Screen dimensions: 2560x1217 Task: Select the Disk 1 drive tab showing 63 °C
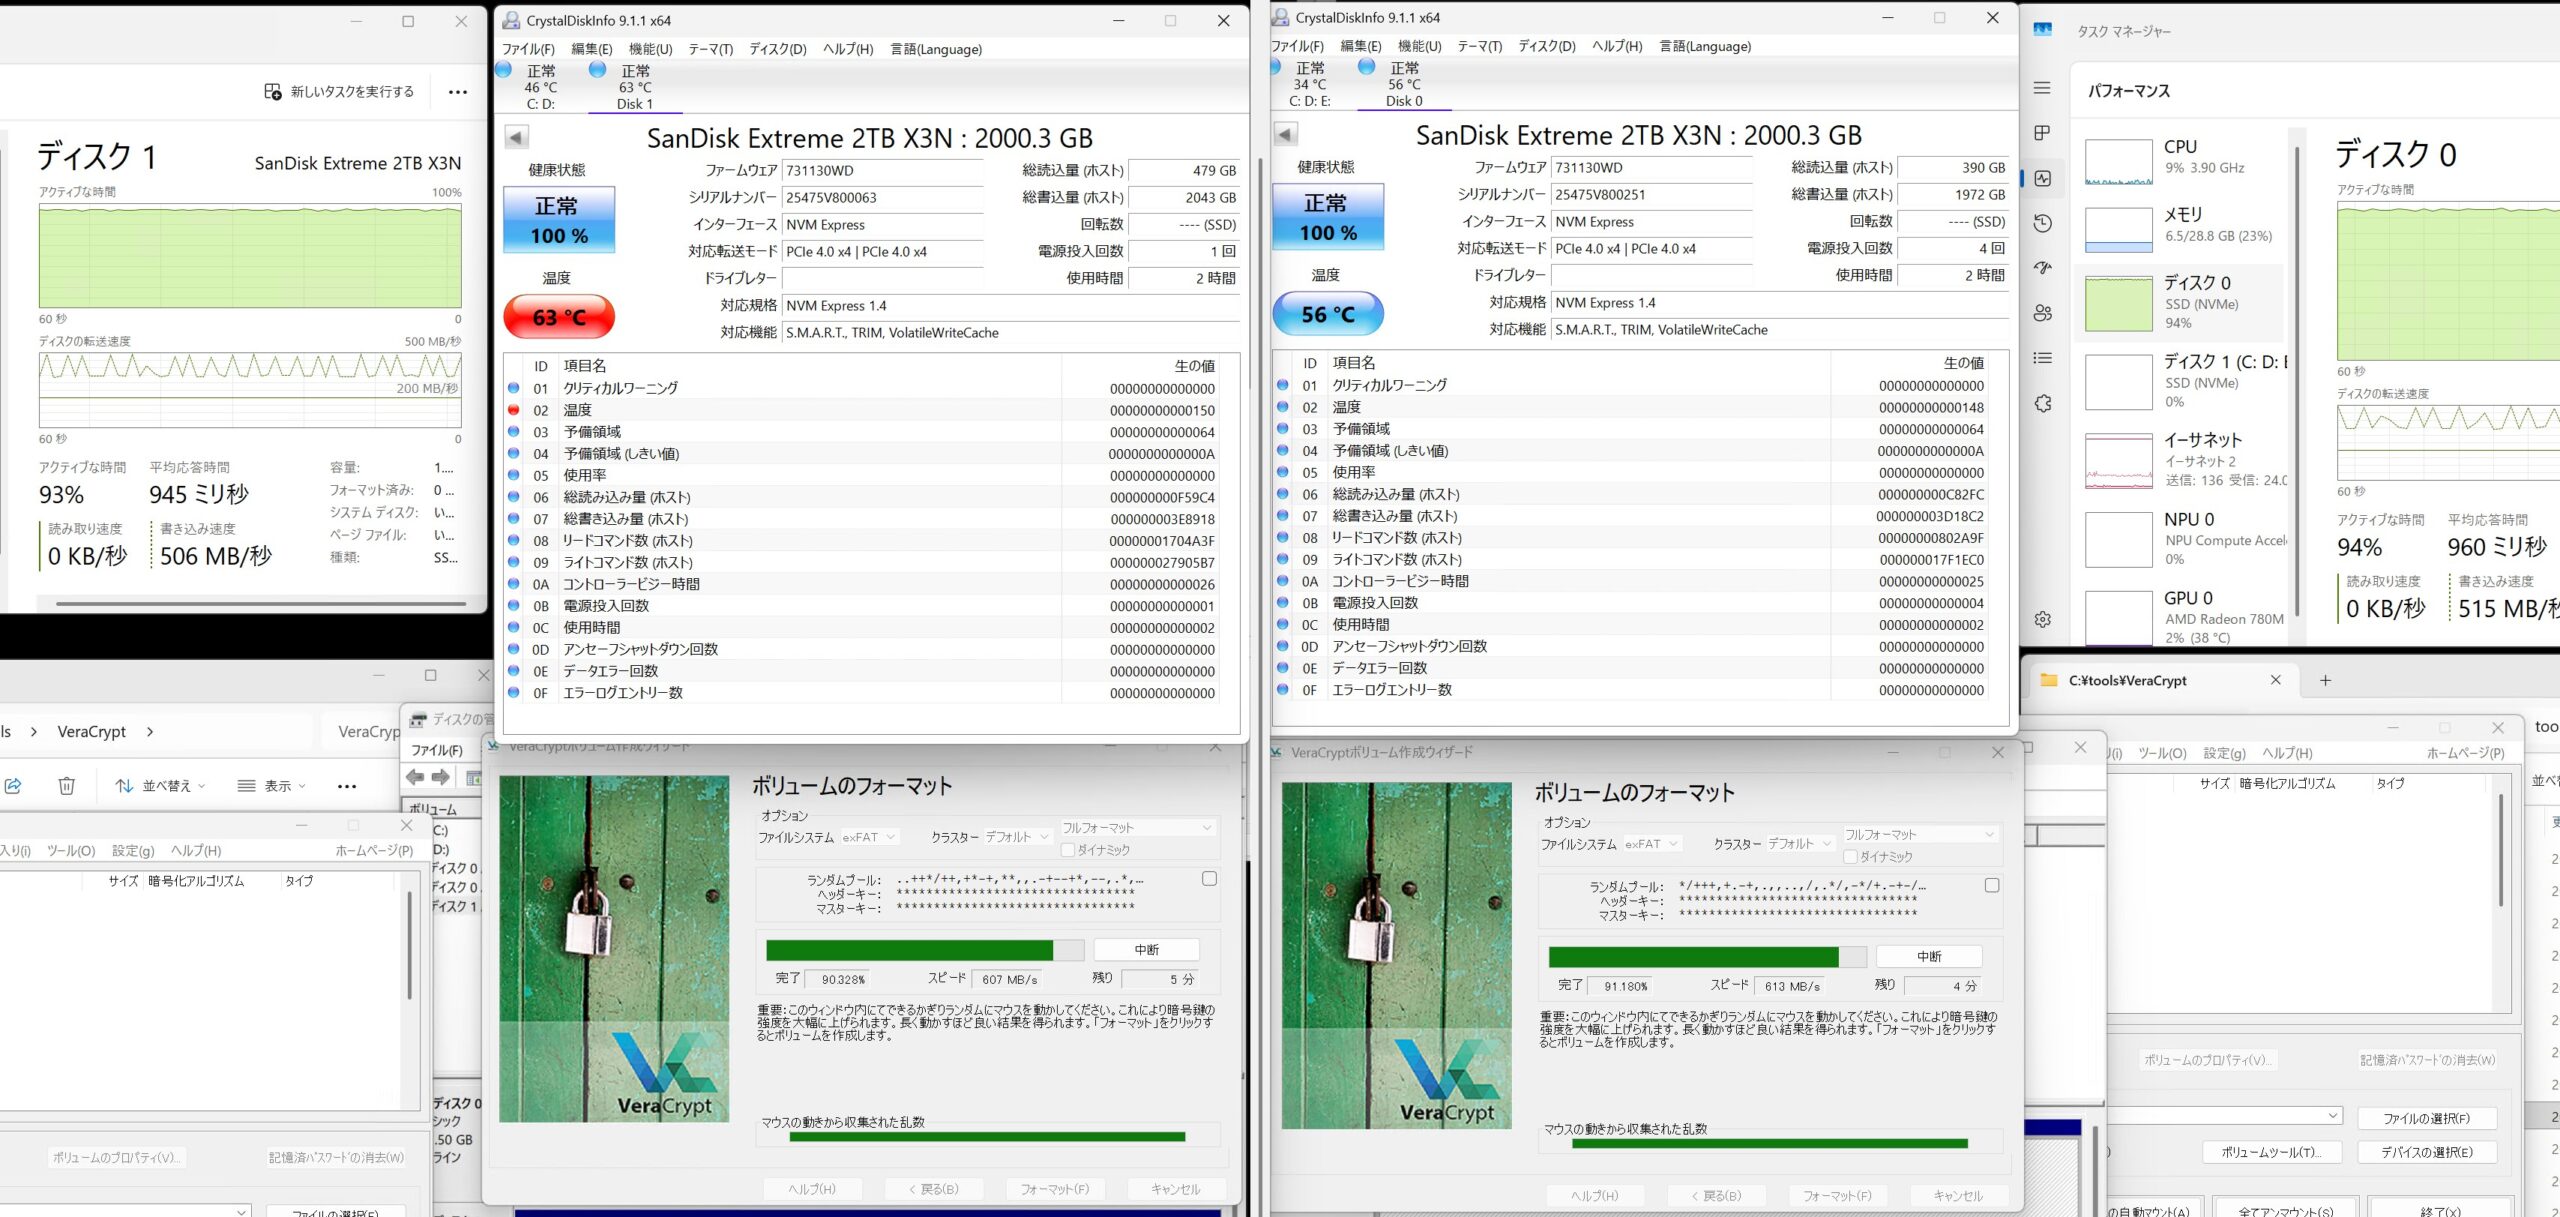pyautogui.click(x=634, y=87)
